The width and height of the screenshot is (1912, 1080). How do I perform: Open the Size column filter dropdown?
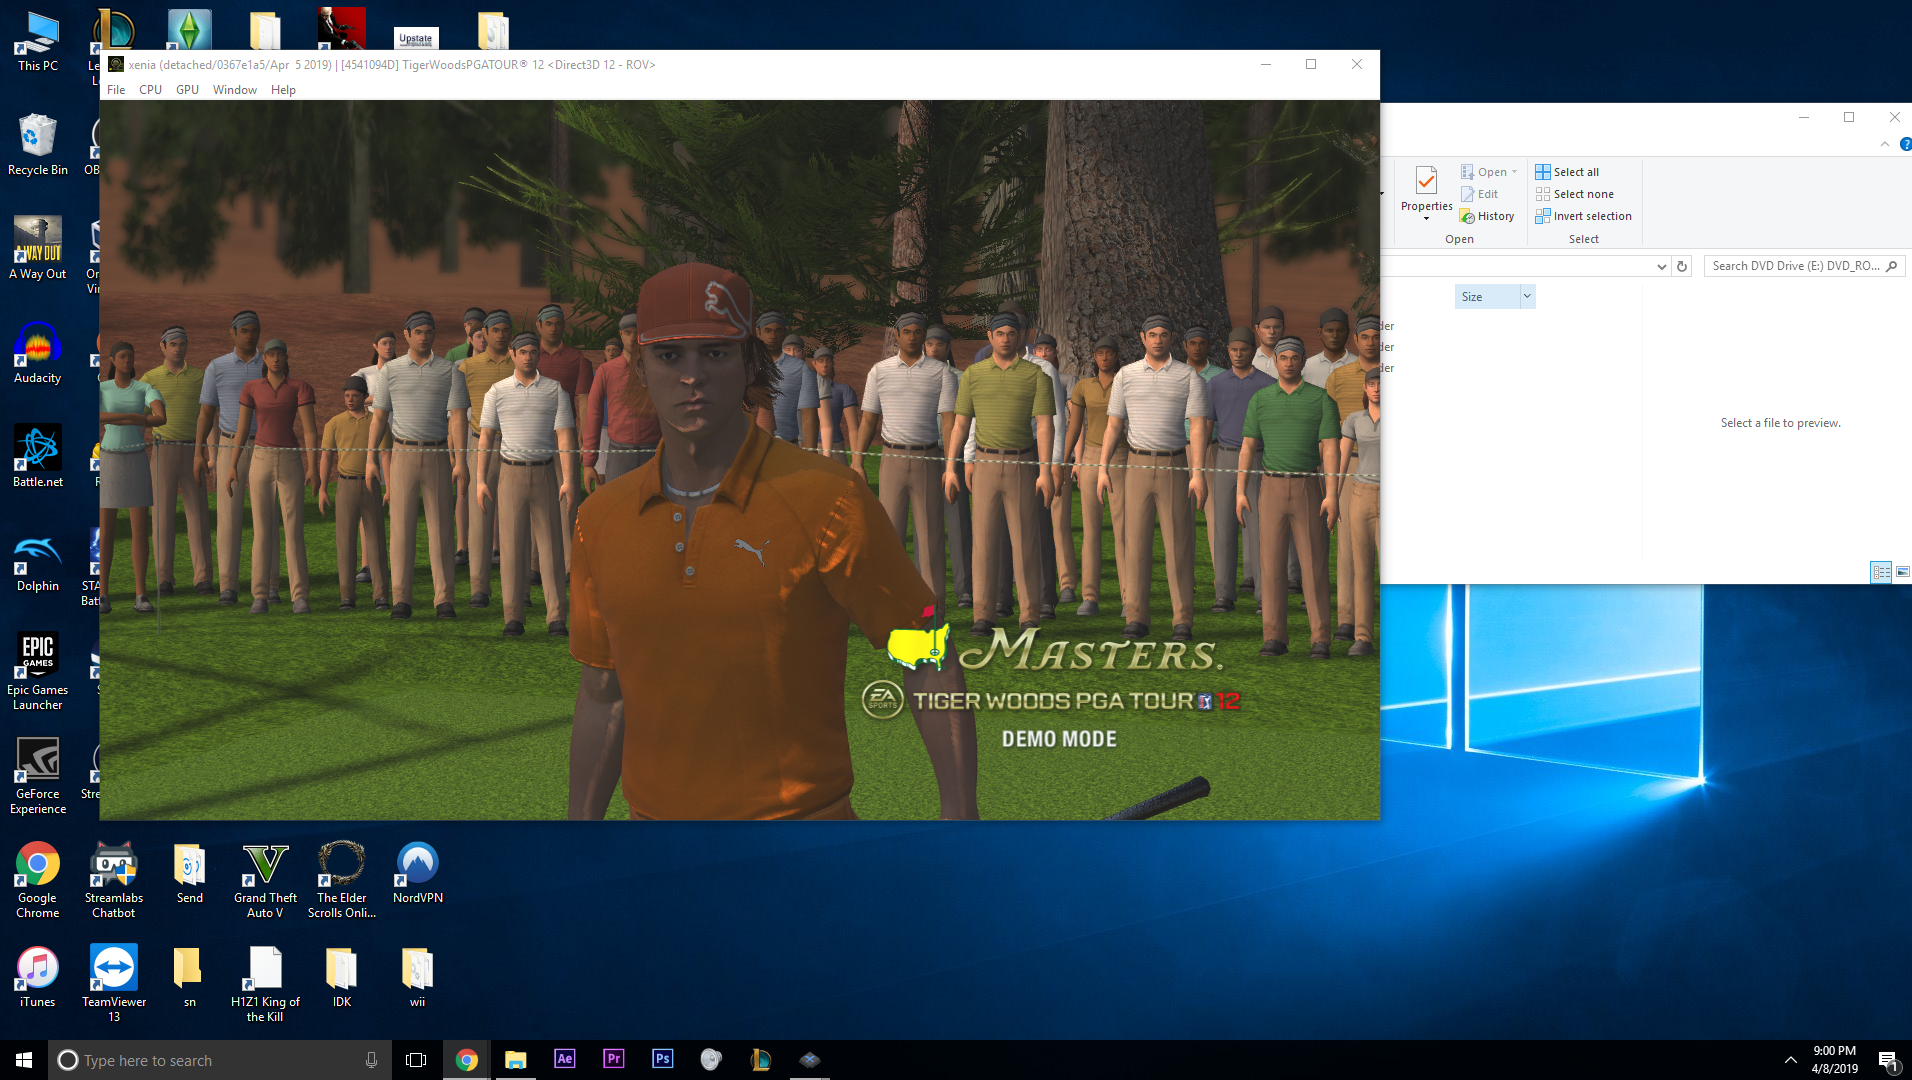click(1527, 297)
